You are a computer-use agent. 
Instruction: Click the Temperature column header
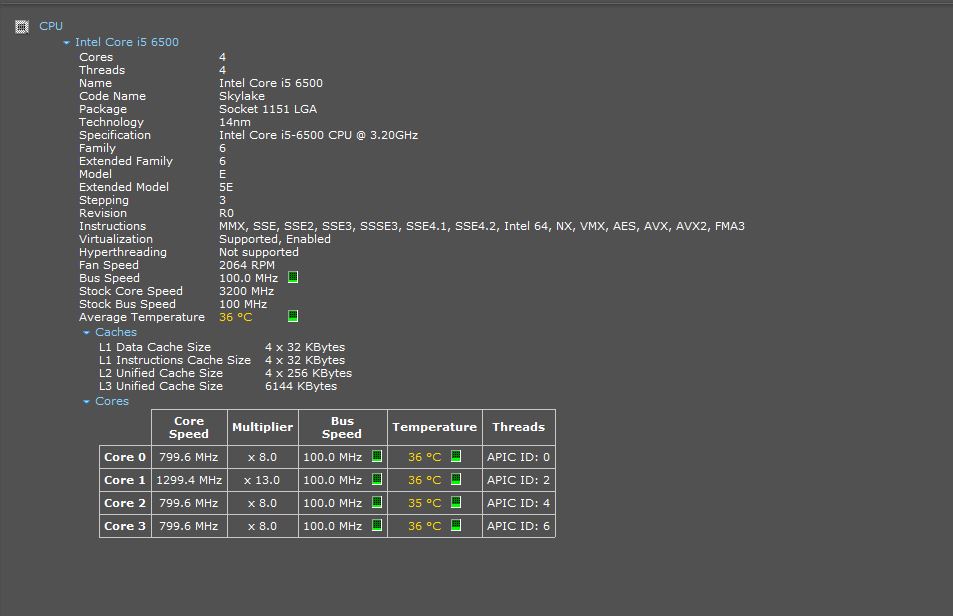pos(434,427)
